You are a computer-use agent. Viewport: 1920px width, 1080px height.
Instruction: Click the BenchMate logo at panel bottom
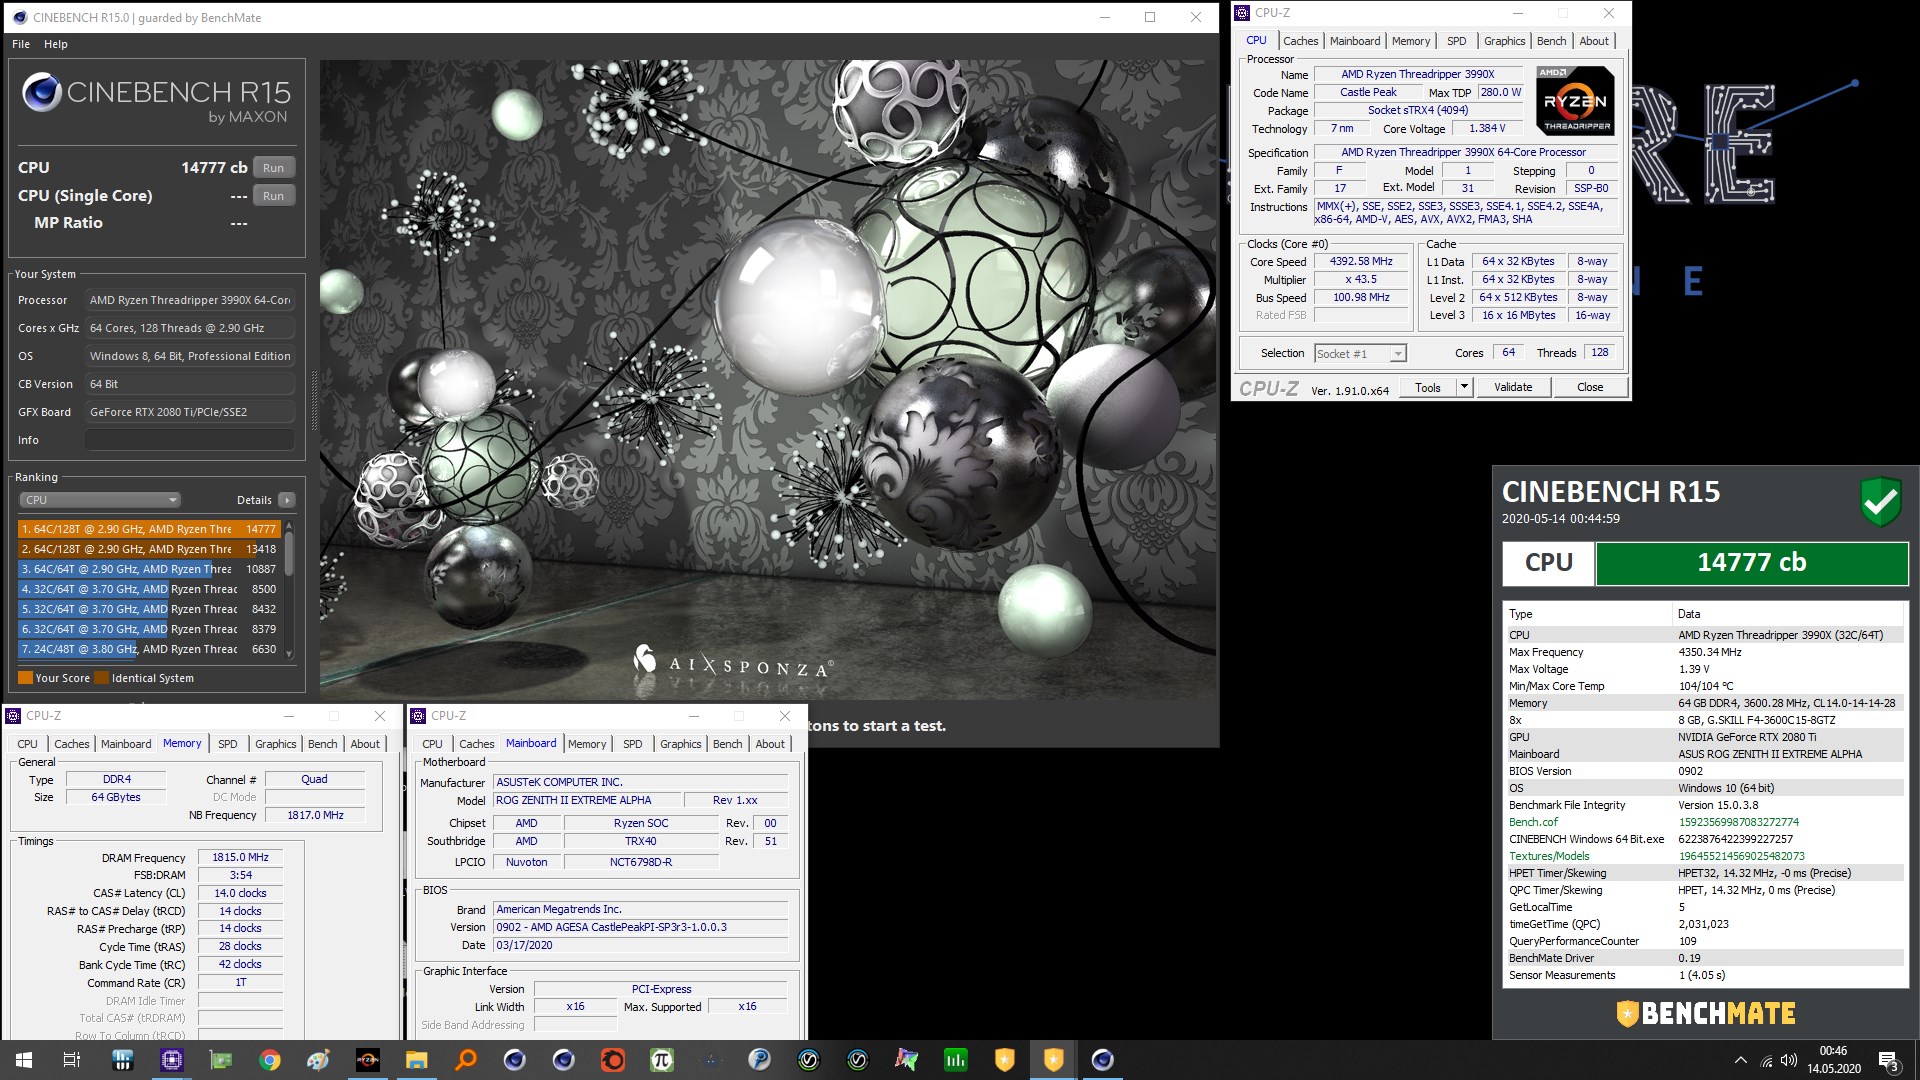point(1706,1013)
